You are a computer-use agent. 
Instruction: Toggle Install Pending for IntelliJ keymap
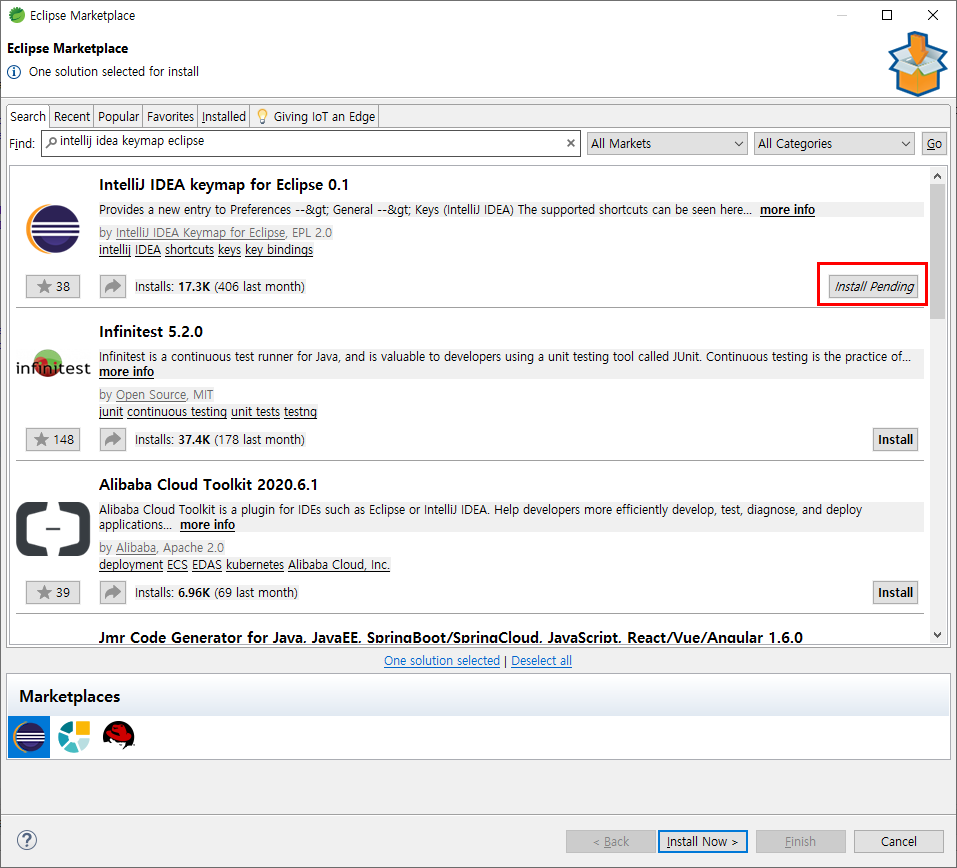873,286
